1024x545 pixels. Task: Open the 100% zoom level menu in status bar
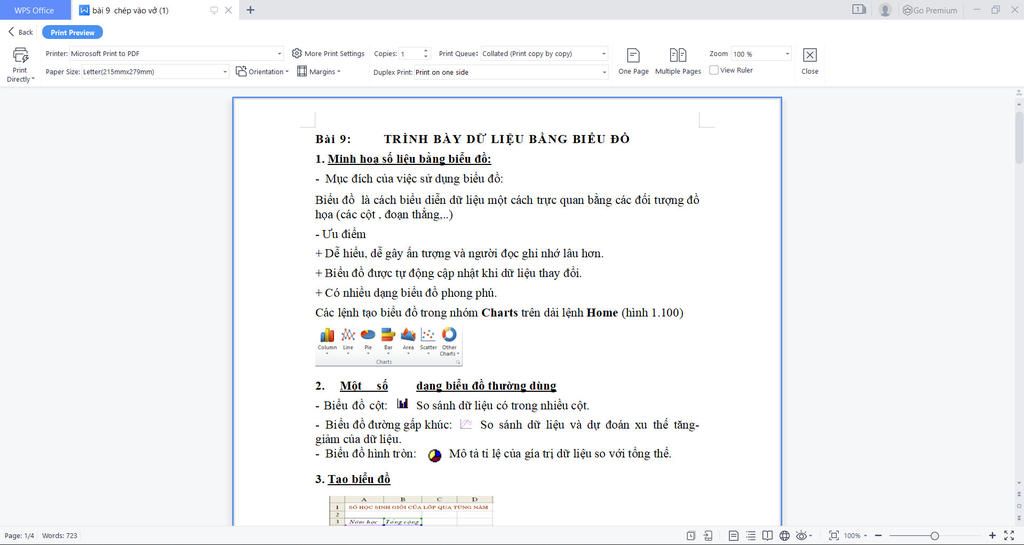tap(855, 535)
